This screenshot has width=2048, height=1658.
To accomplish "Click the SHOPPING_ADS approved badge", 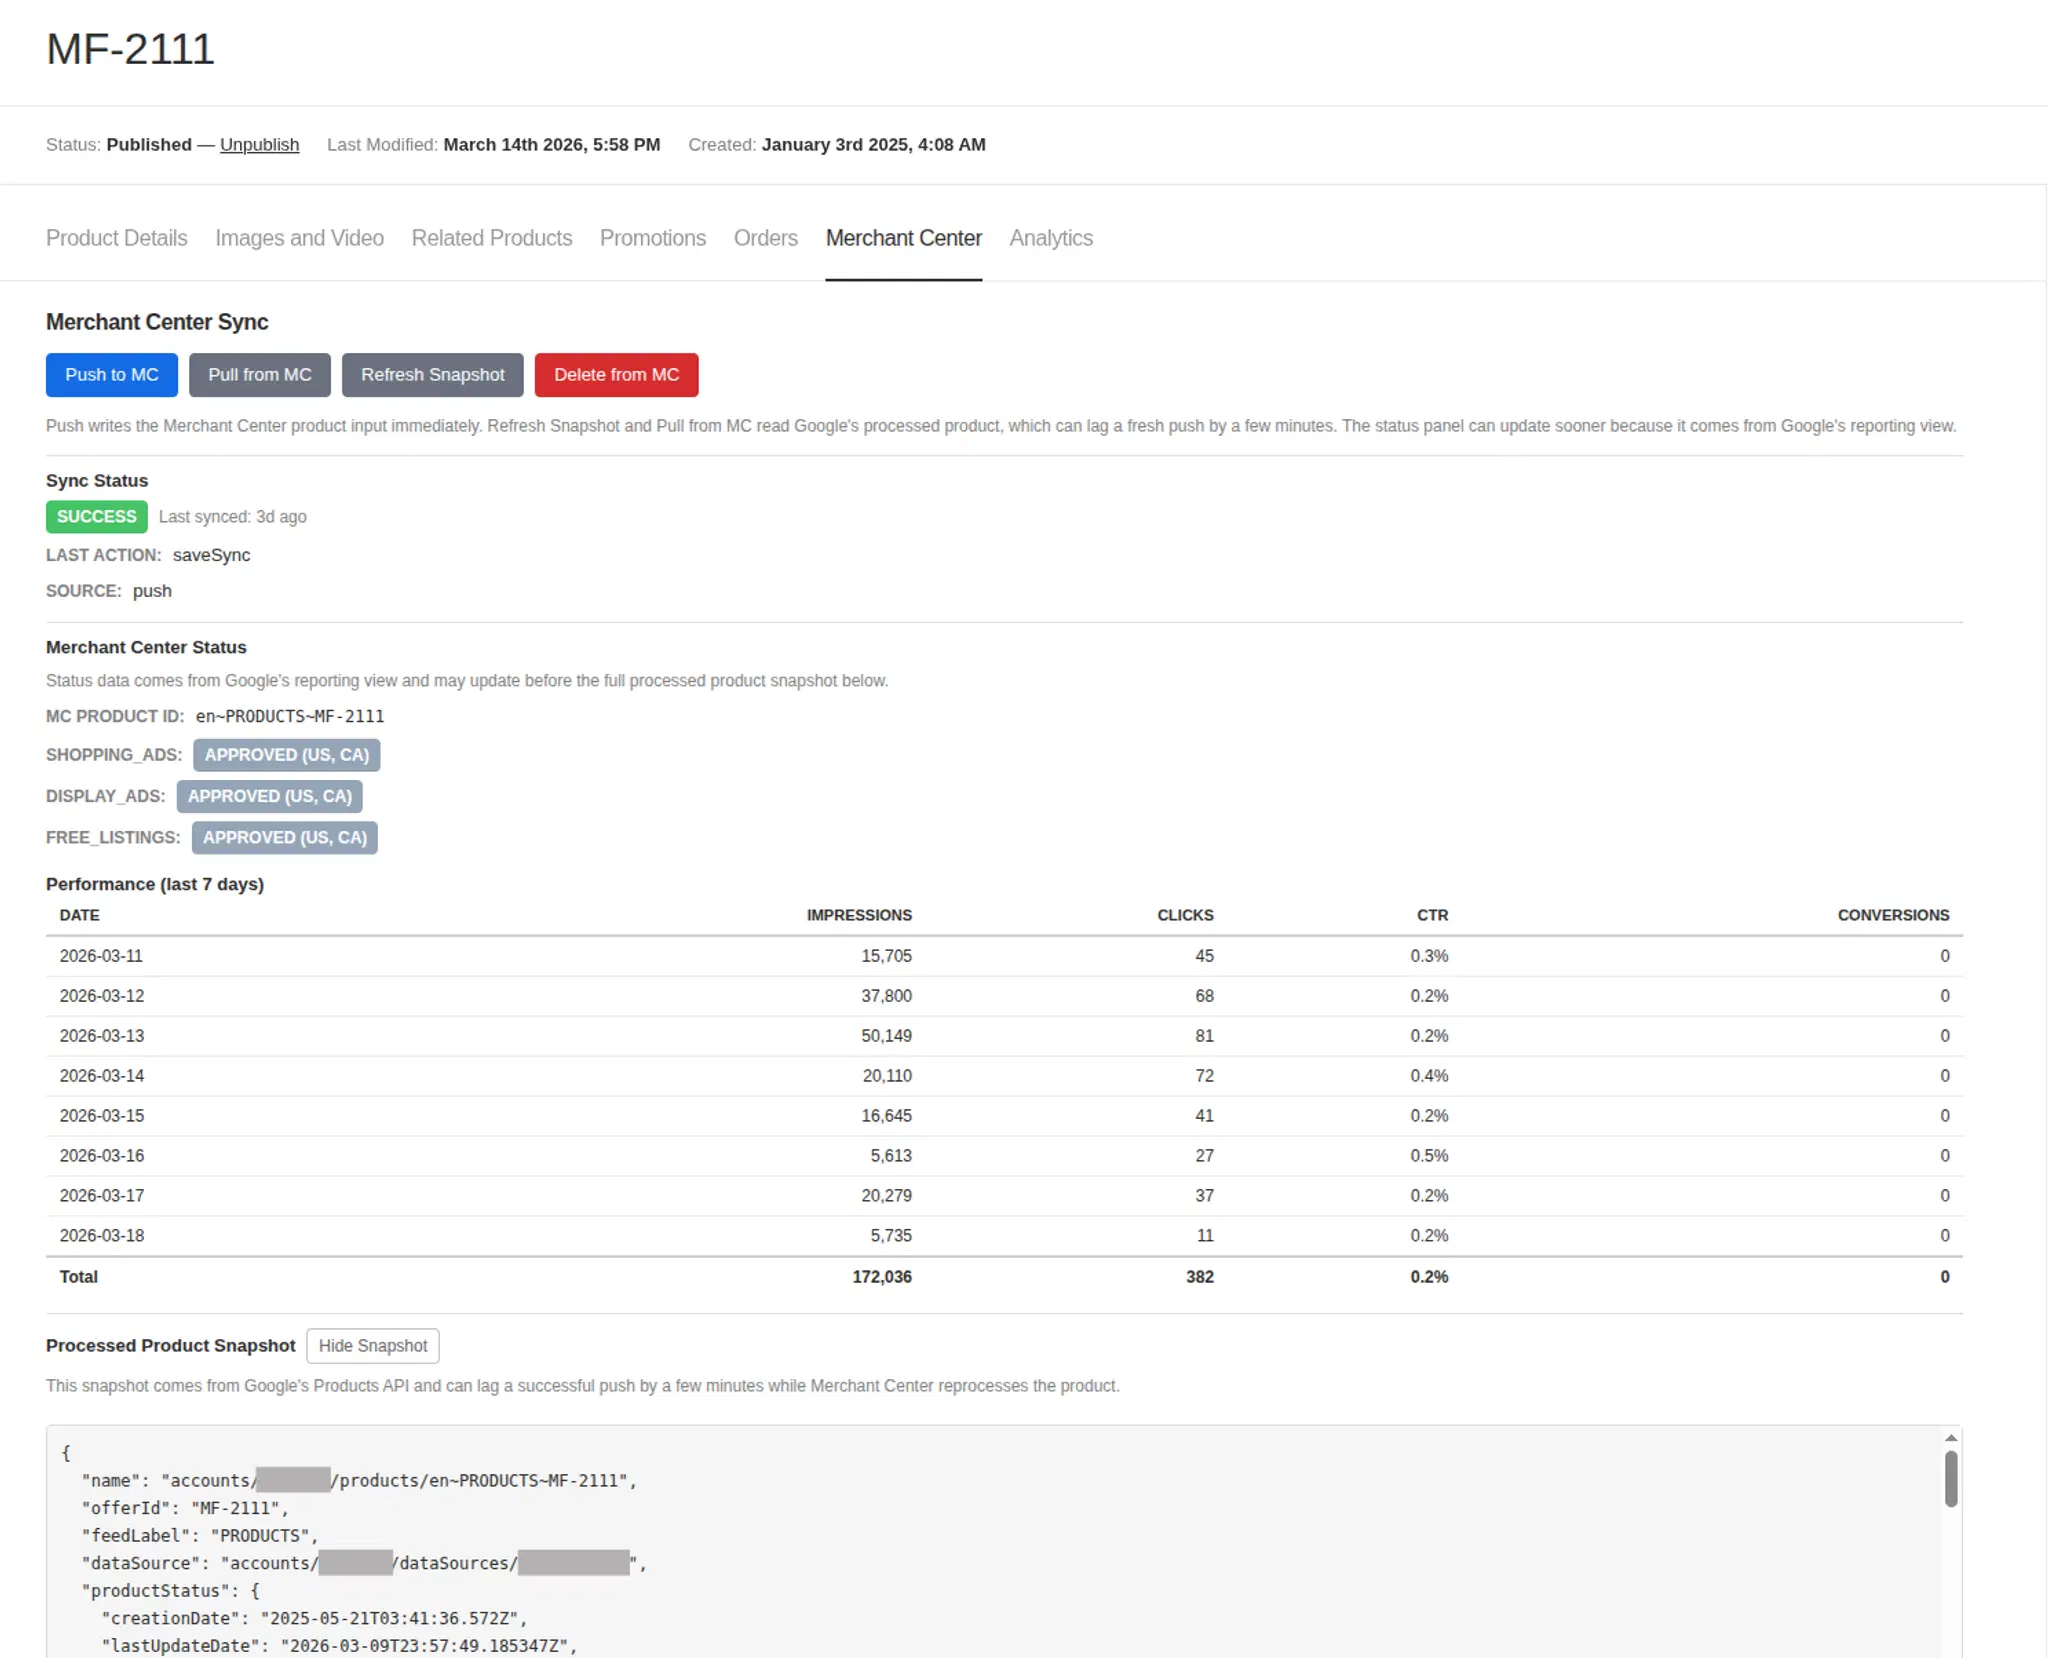I will 286,755.
